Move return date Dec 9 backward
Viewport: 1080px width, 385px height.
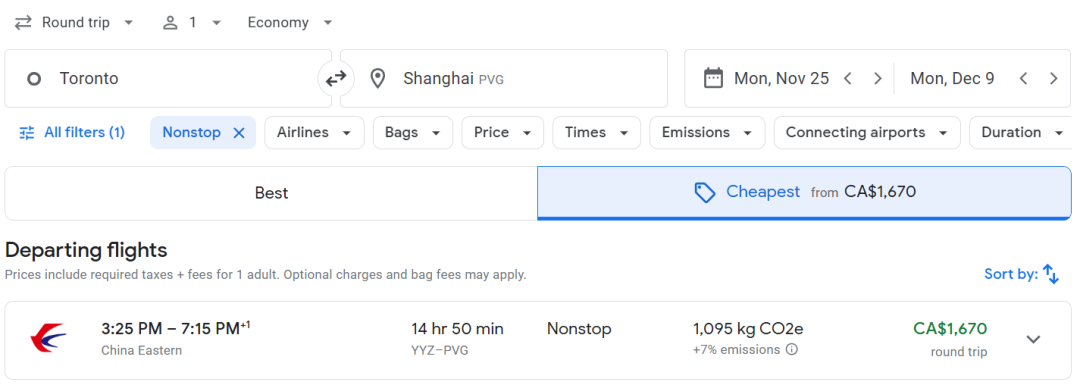tap(1024, 79)
